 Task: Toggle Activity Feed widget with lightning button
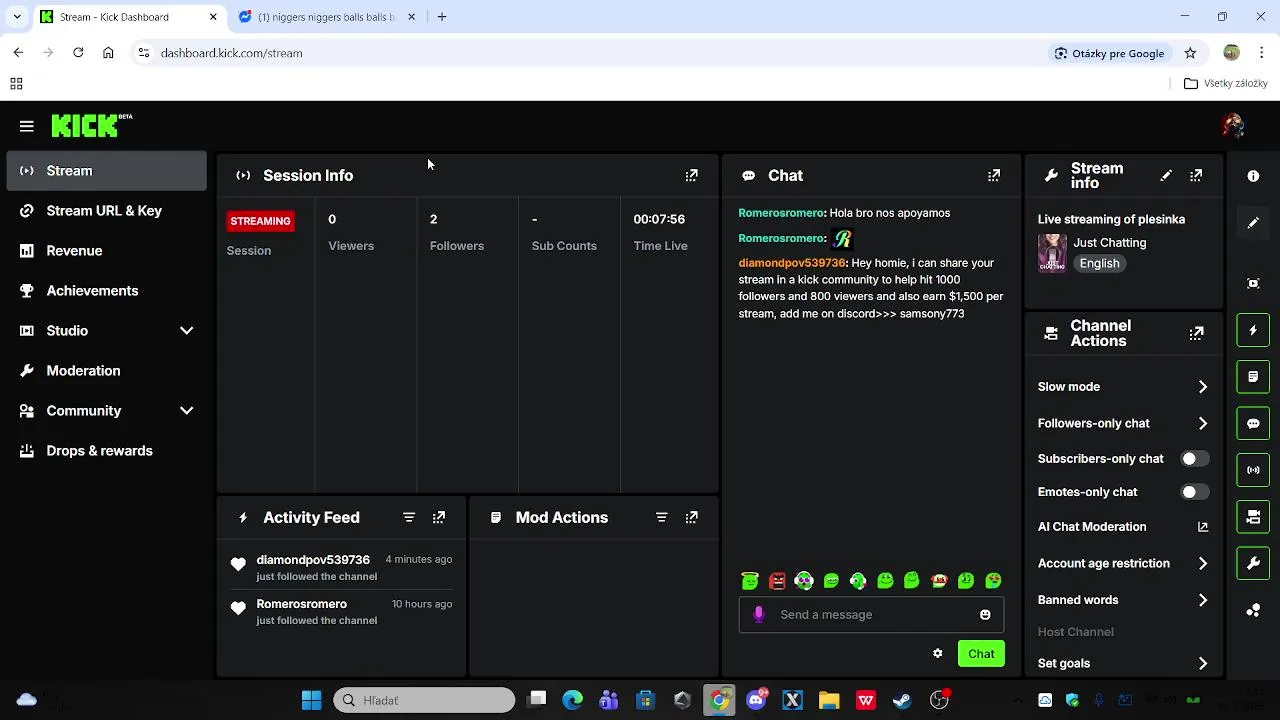(1253, 330)
